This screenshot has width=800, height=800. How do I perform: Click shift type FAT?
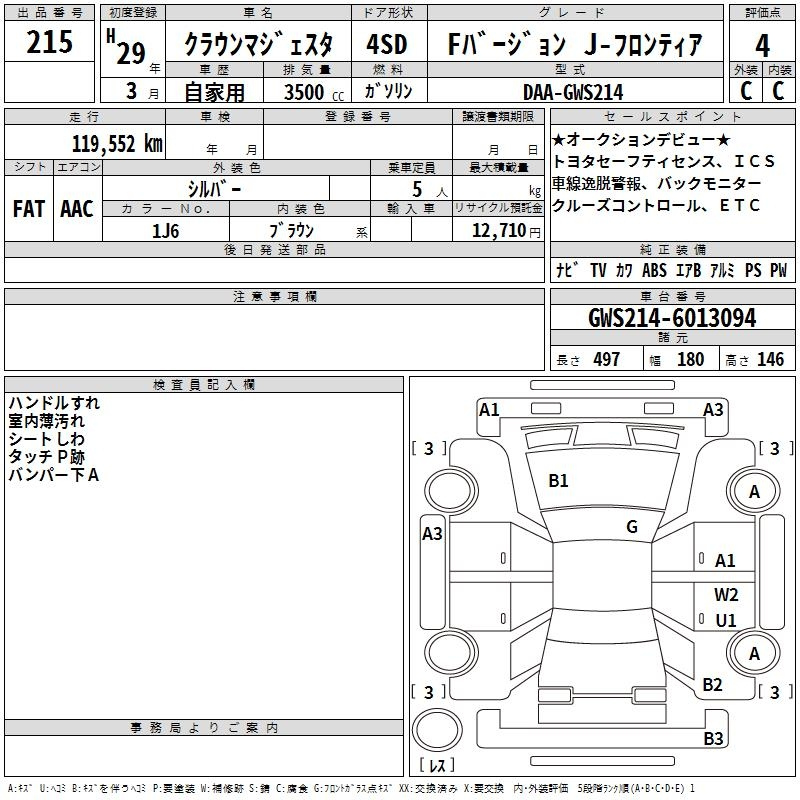pyautogui.click(x=29, y=209)
